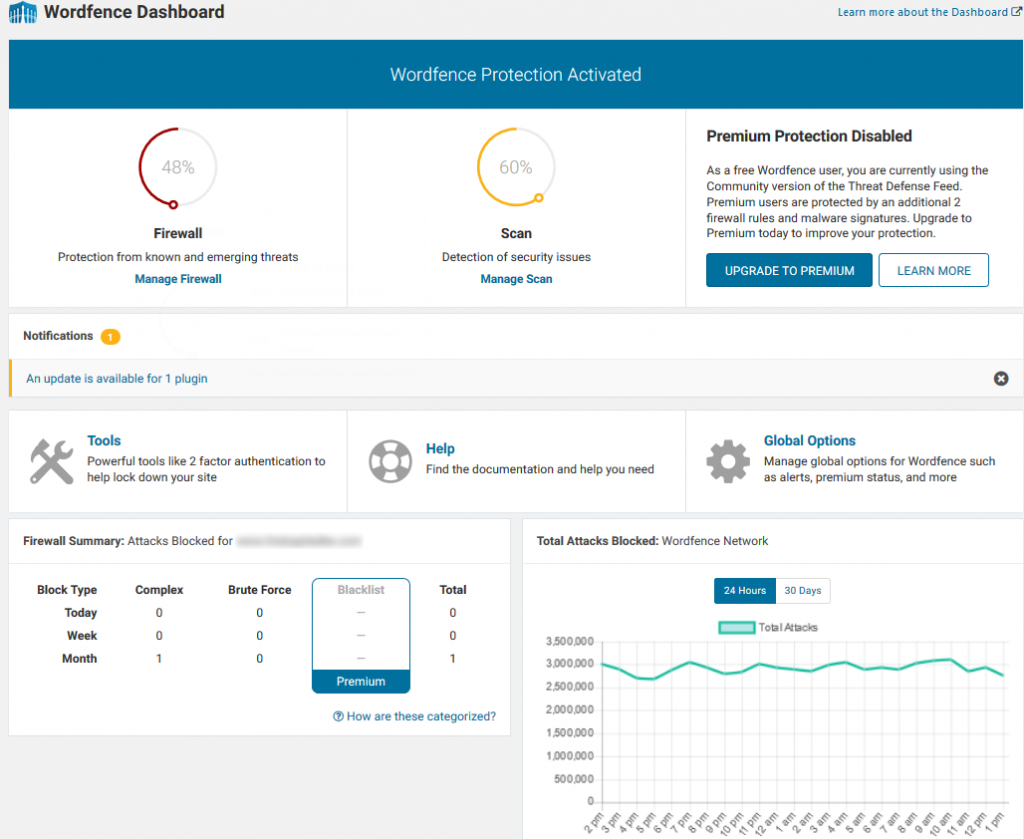The width and height of the screenshot is (1024, 839).
Task: Open the Manage Firewall link
Action: (x=178, y=279)
